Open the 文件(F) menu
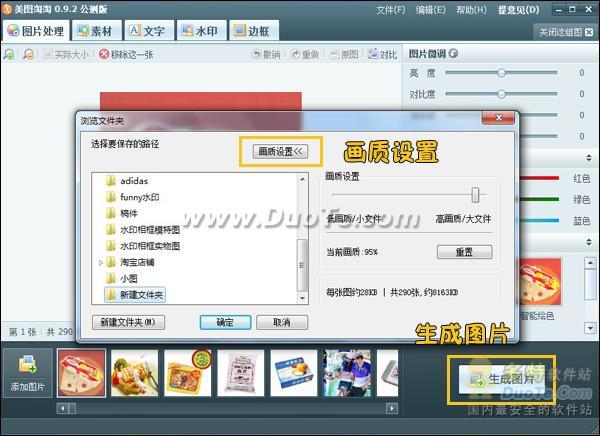 click(391, 10)
